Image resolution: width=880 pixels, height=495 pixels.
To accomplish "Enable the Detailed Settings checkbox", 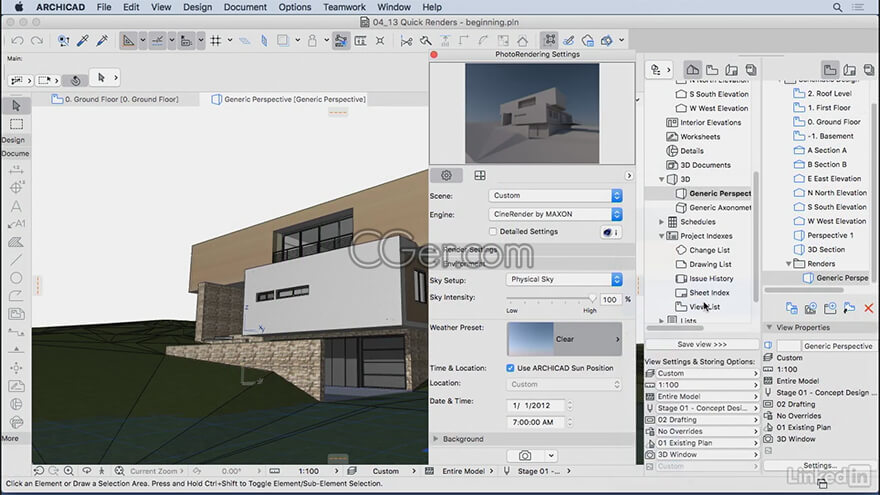I will click(x=493, y=231).
